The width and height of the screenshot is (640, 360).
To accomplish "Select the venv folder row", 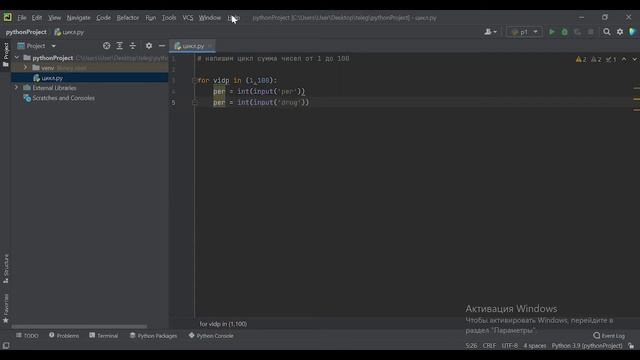I will tap(89, 68).
